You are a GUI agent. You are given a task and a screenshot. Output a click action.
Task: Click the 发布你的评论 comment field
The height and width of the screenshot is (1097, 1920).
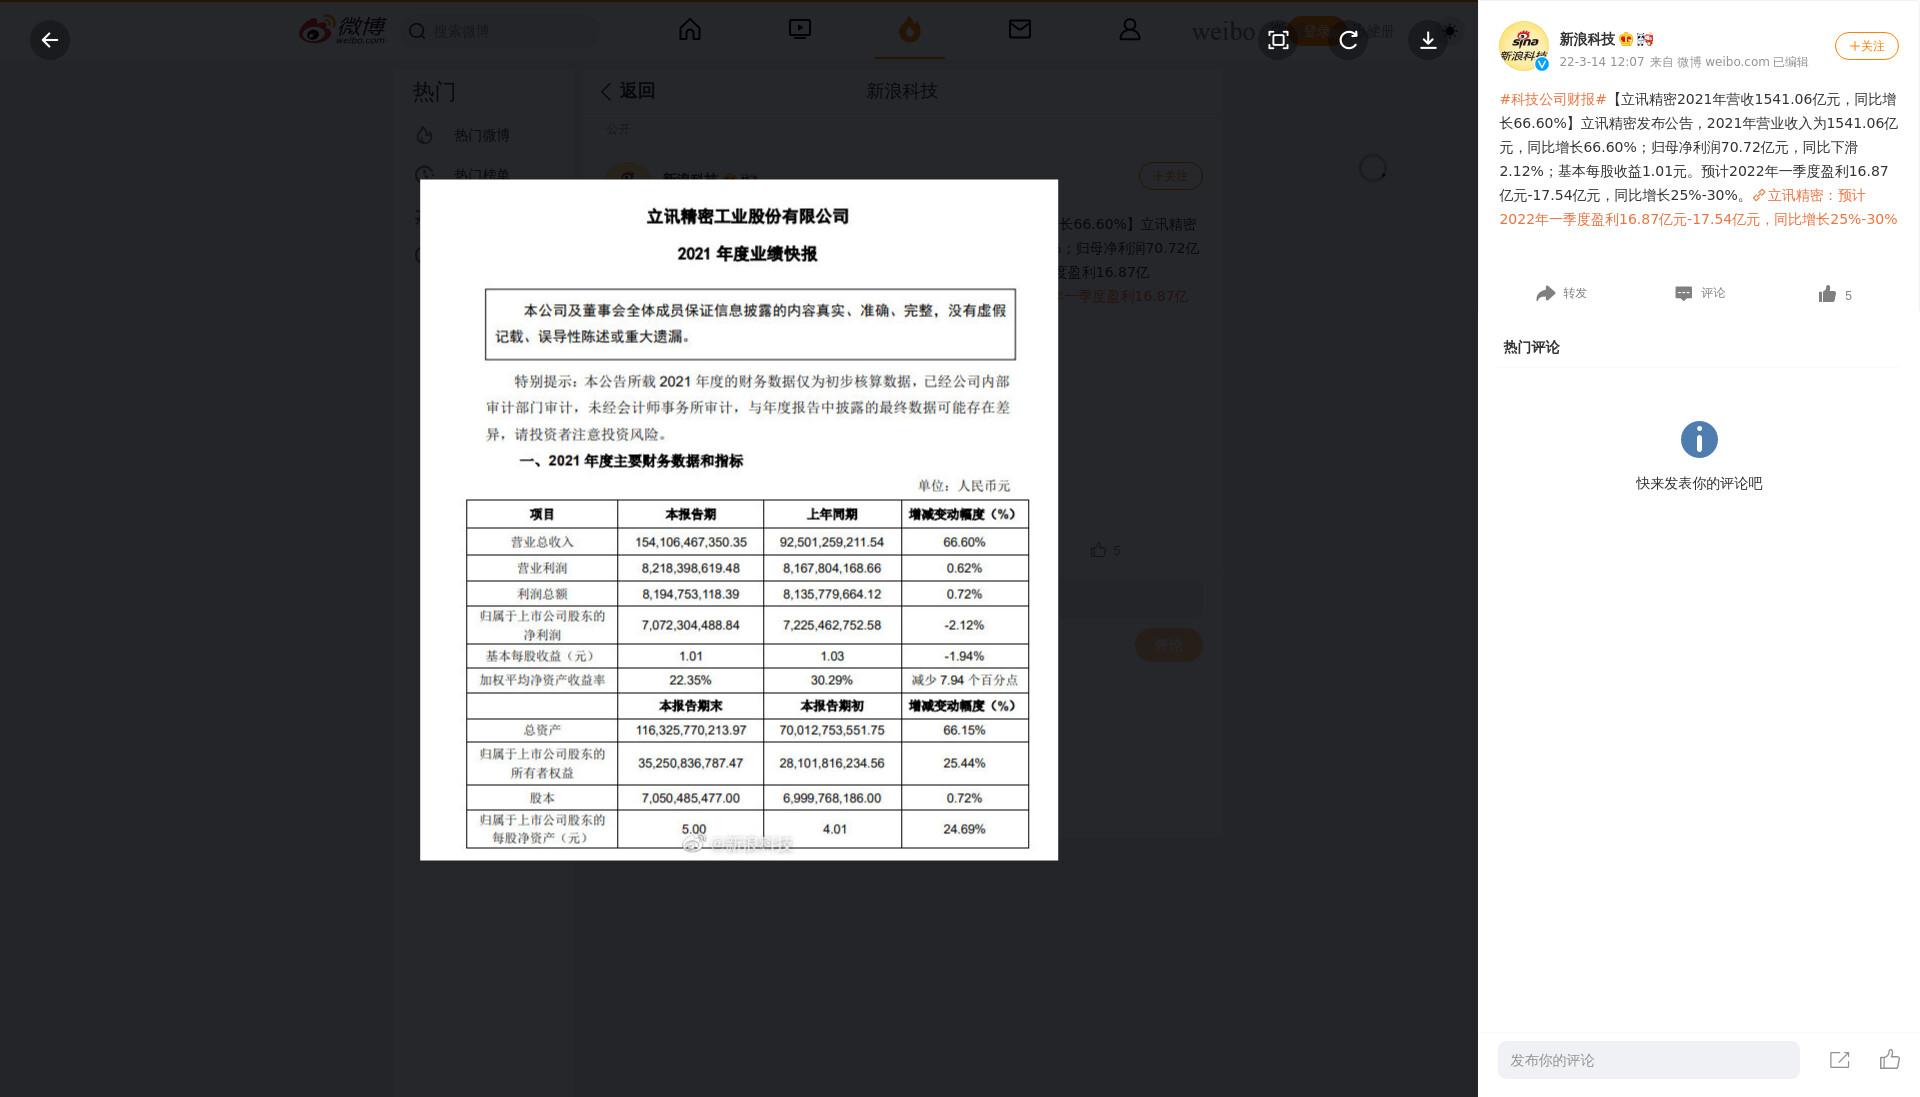click(1648, 1060)
